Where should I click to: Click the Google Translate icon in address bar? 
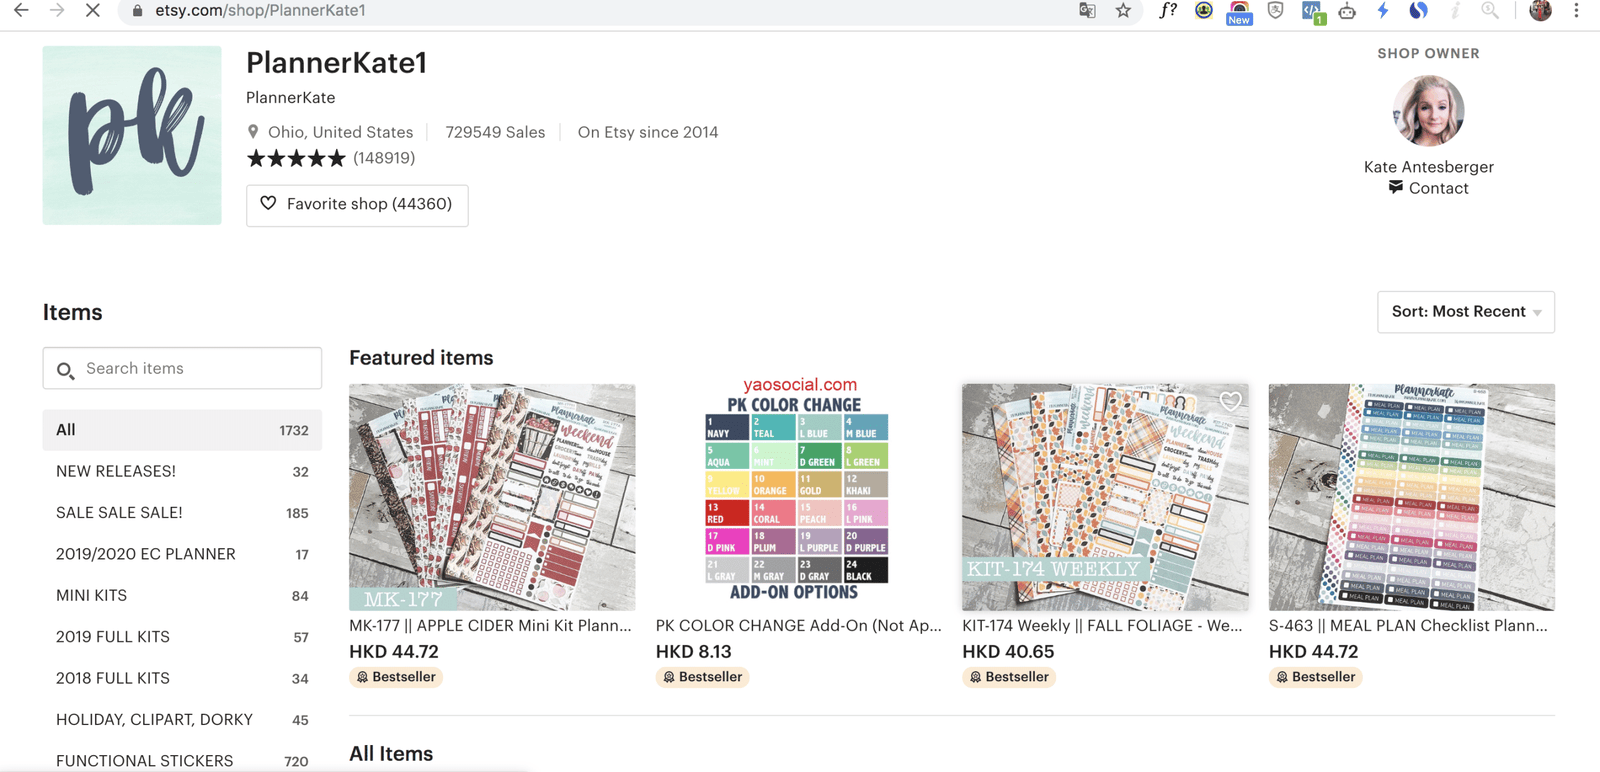(1087, 11)
